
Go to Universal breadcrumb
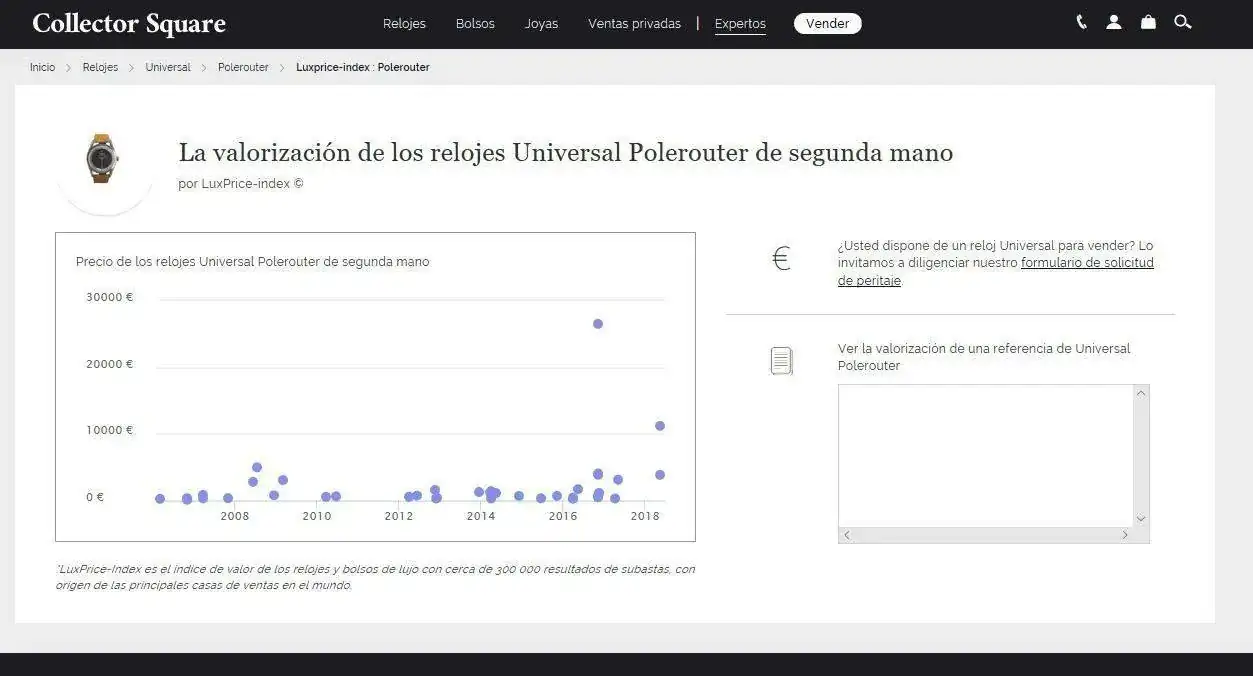pyautogui.click(x=168, y=67)
